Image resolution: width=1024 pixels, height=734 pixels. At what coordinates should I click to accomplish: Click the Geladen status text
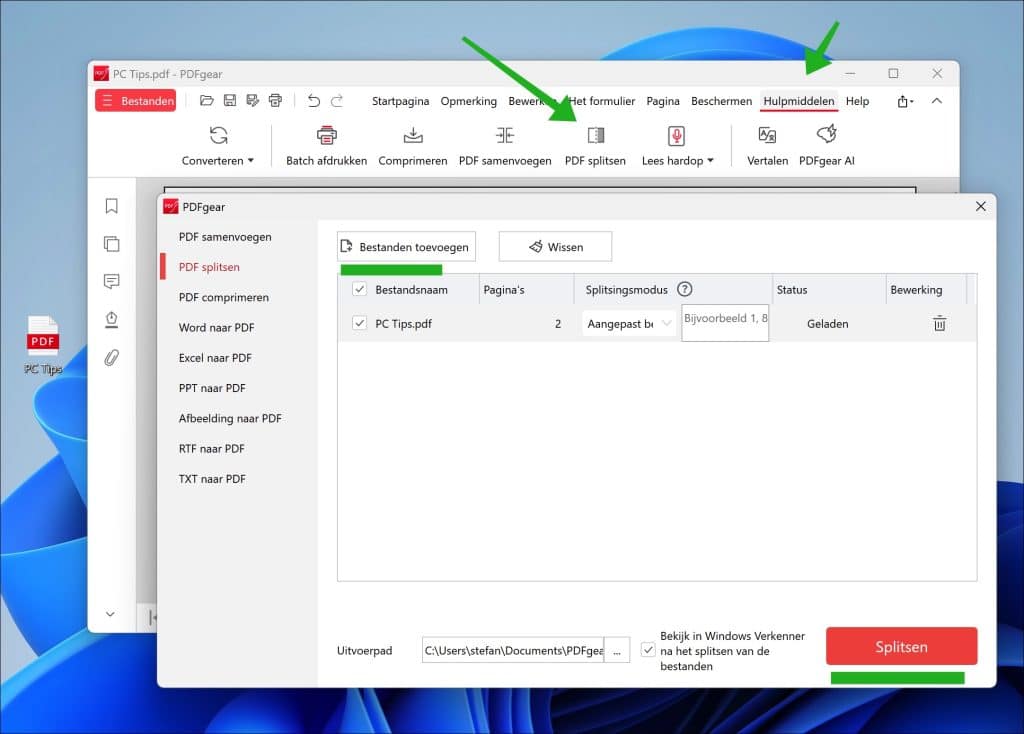click(x=827, y=324)
